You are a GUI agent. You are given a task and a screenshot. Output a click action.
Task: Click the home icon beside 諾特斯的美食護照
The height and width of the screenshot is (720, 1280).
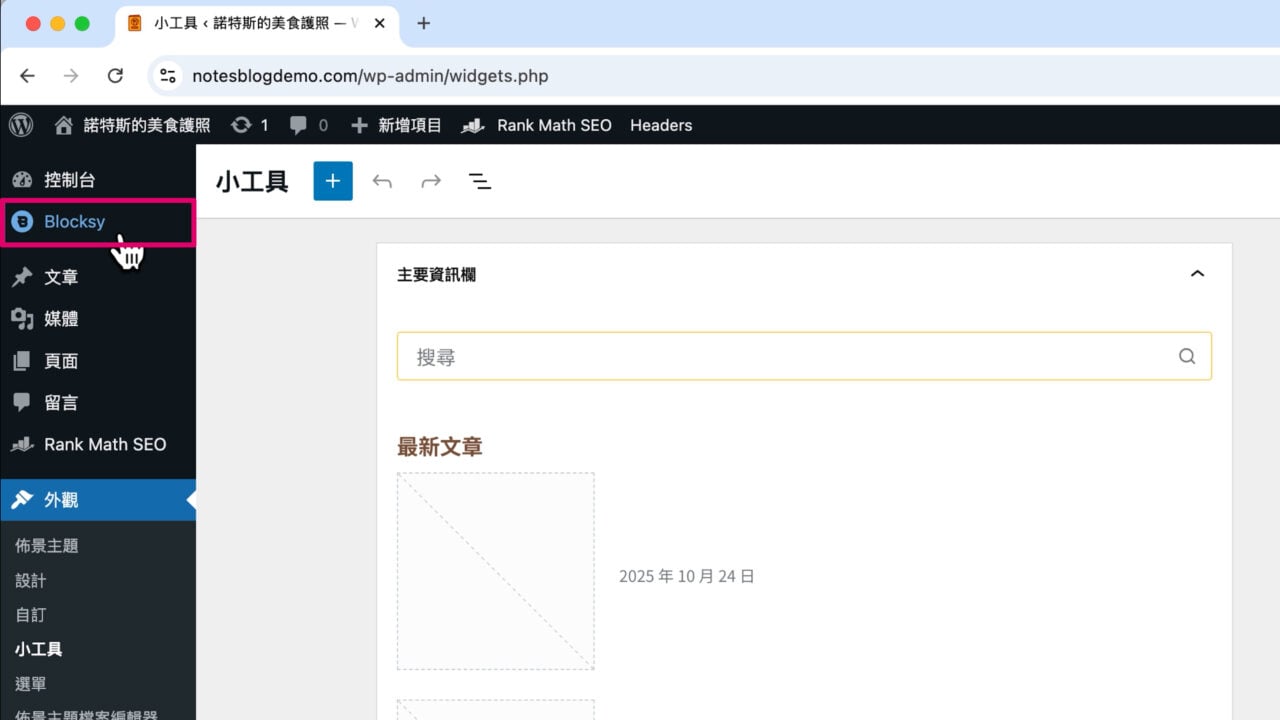66,124
